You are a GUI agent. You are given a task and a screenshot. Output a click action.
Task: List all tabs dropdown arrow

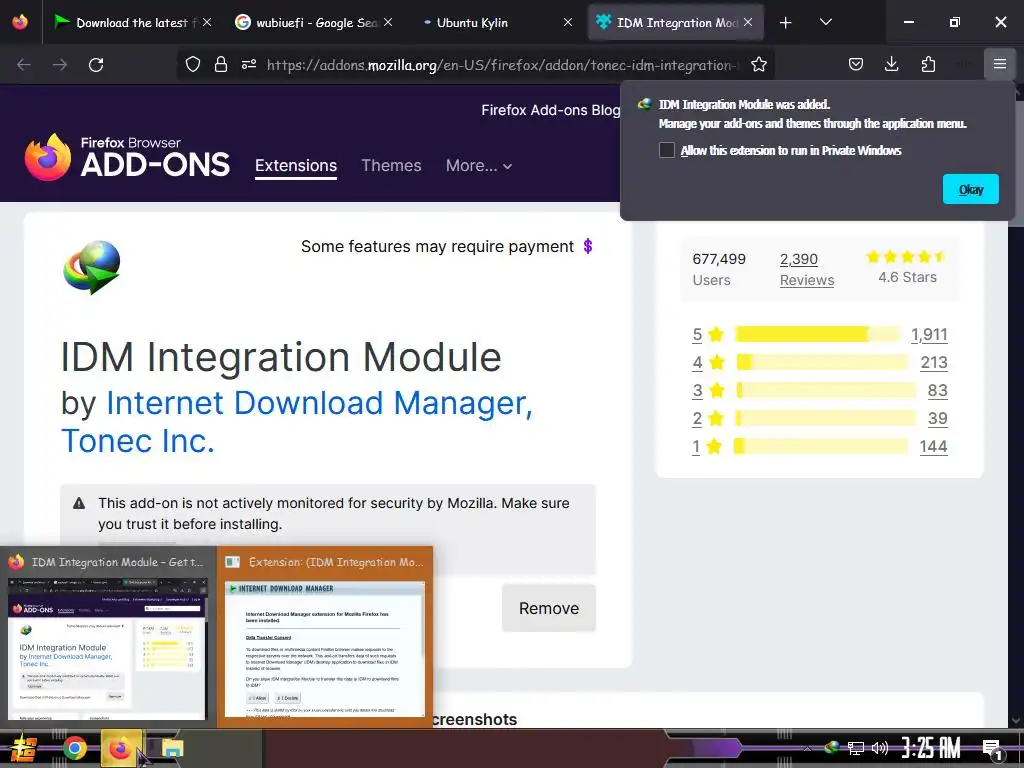(x=825, y=22)
